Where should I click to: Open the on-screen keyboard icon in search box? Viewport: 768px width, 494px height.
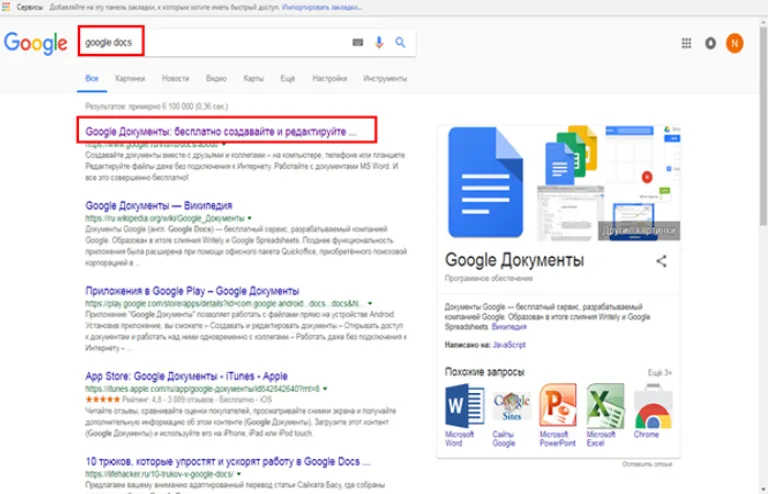pos(358,43)
